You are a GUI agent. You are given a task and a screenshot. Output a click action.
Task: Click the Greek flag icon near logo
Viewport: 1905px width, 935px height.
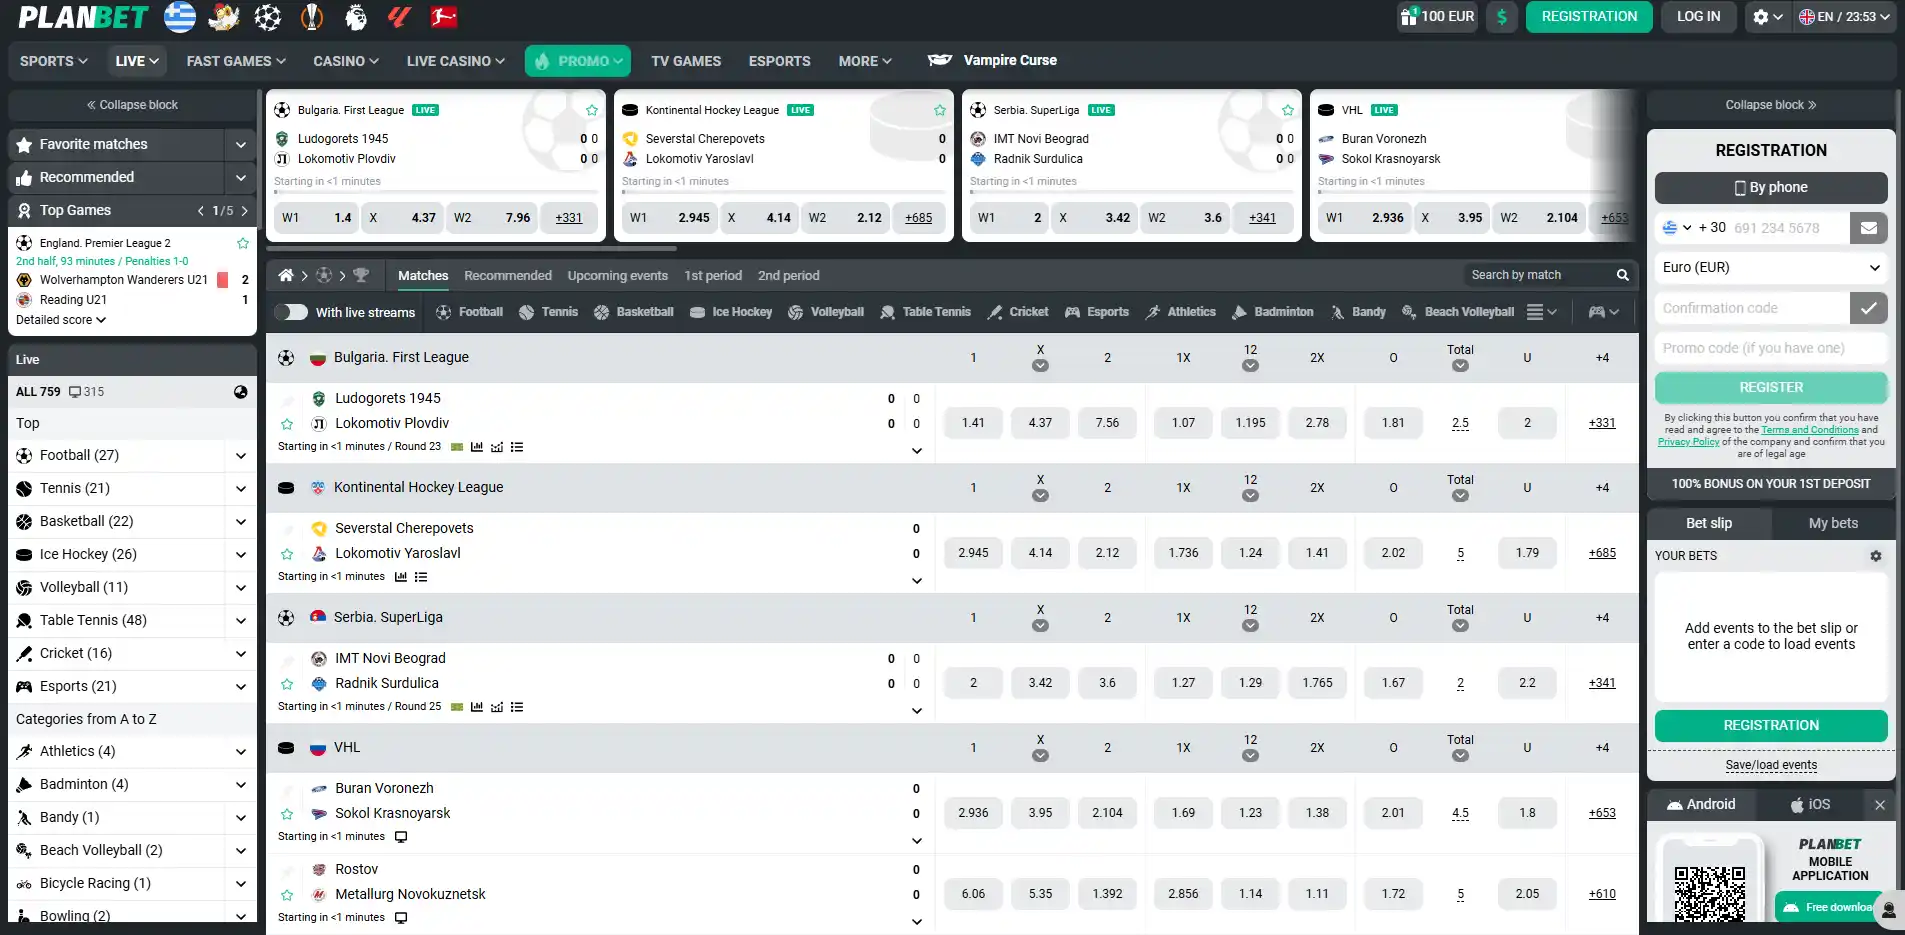point(180,16)
